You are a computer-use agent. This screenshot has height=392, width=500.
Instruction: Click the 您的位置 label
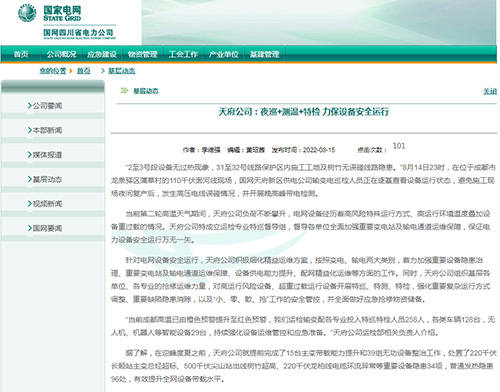coord(53,71)
